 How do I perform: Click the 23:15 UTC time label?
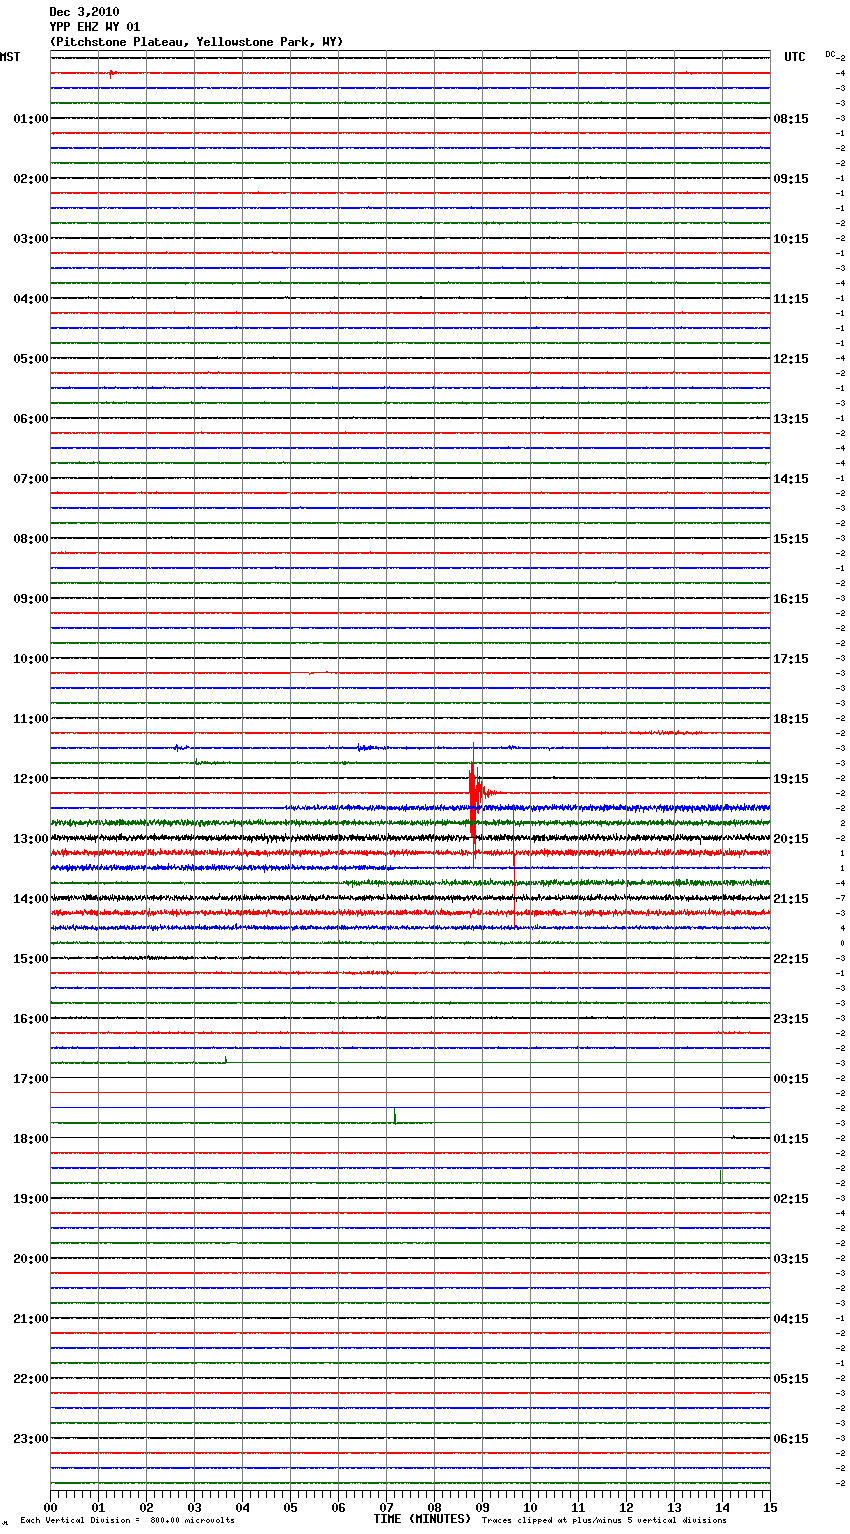click(x=791, y=1019)
